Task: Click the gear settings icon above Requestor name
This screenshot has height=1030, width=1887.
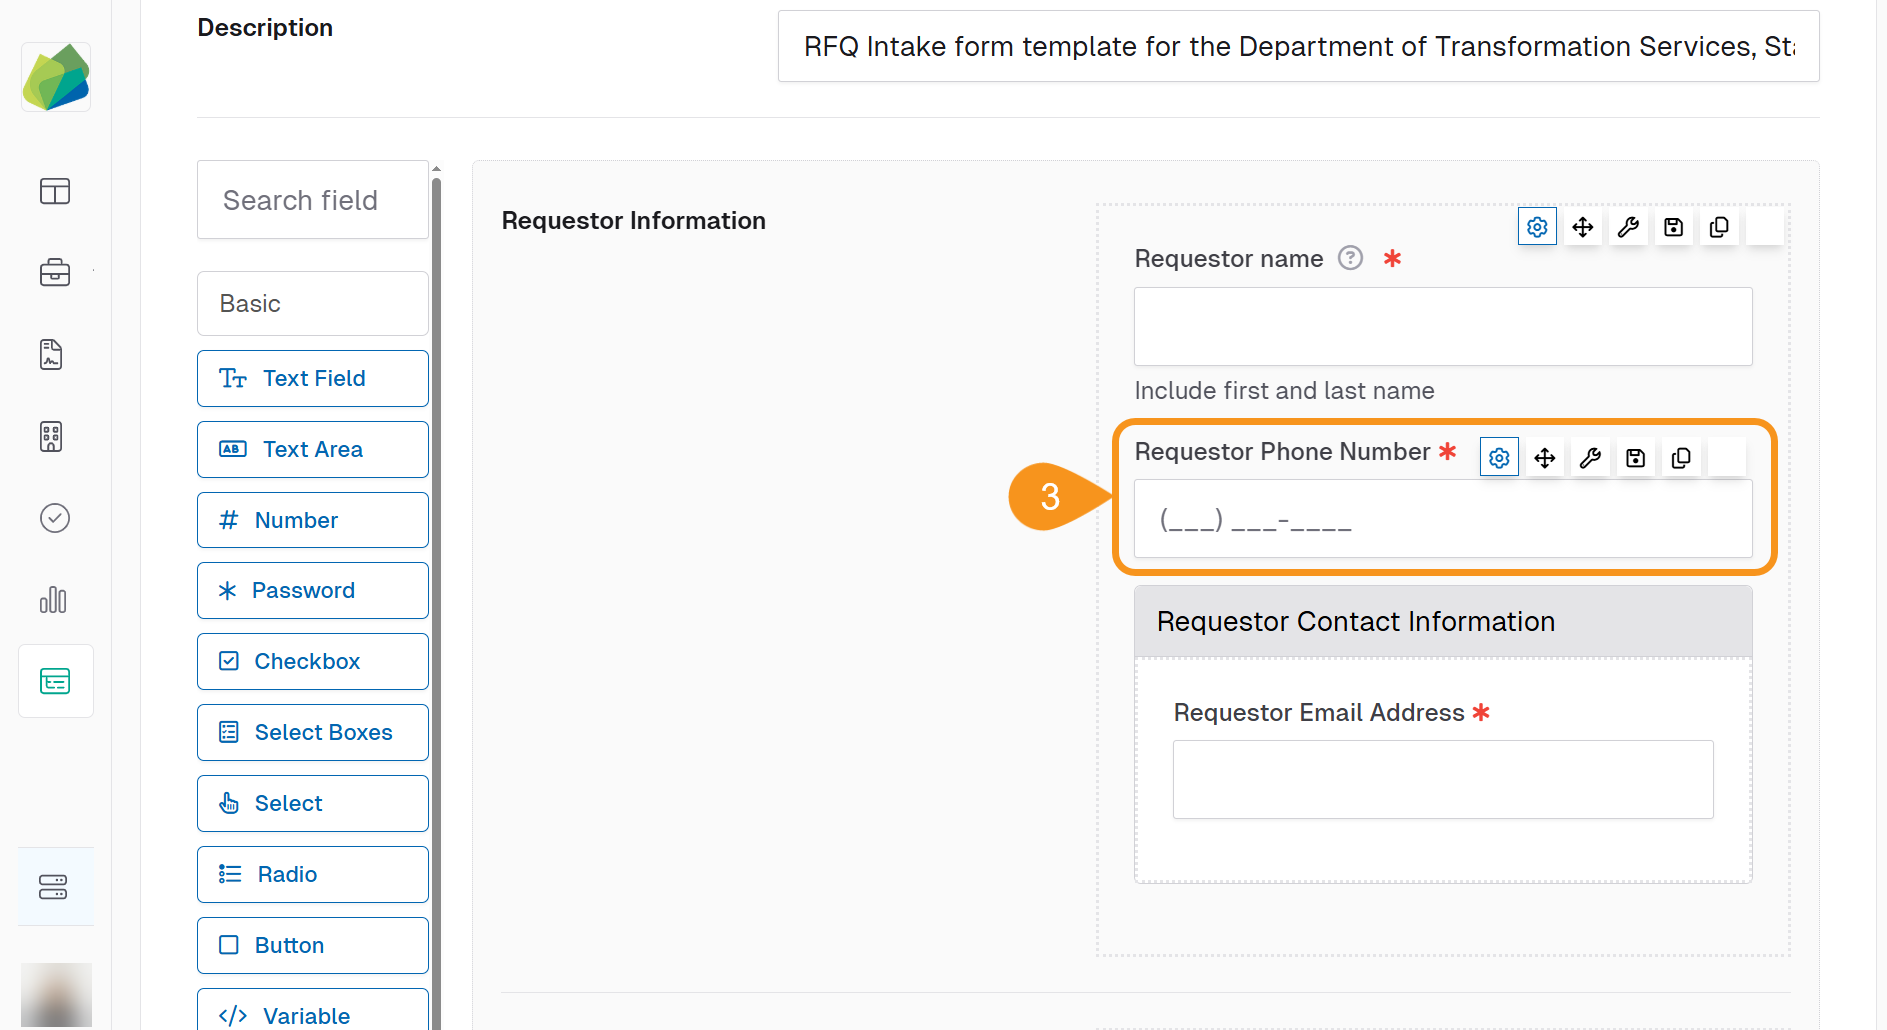Action: point(1537,227)
